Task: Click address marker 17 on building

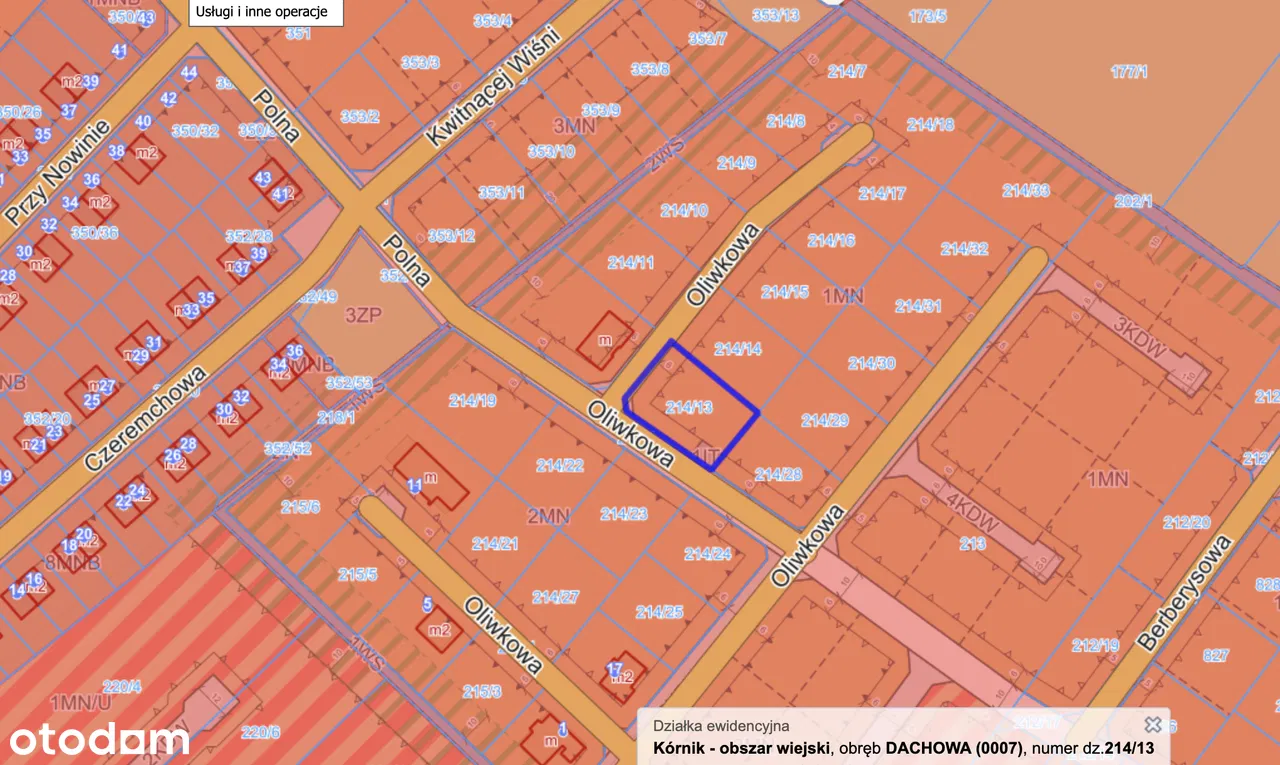Action: coord(614,668)
